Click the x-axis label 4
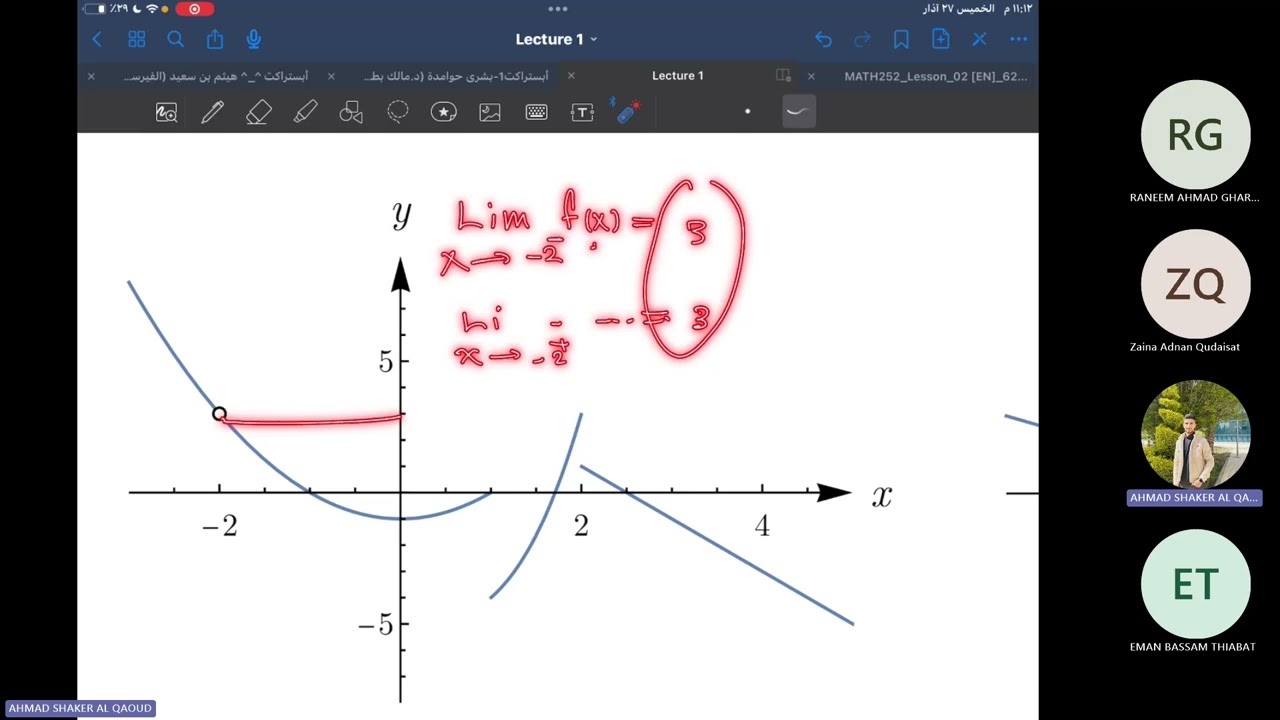Screen dimensions: 1280x720 (762, 526)
